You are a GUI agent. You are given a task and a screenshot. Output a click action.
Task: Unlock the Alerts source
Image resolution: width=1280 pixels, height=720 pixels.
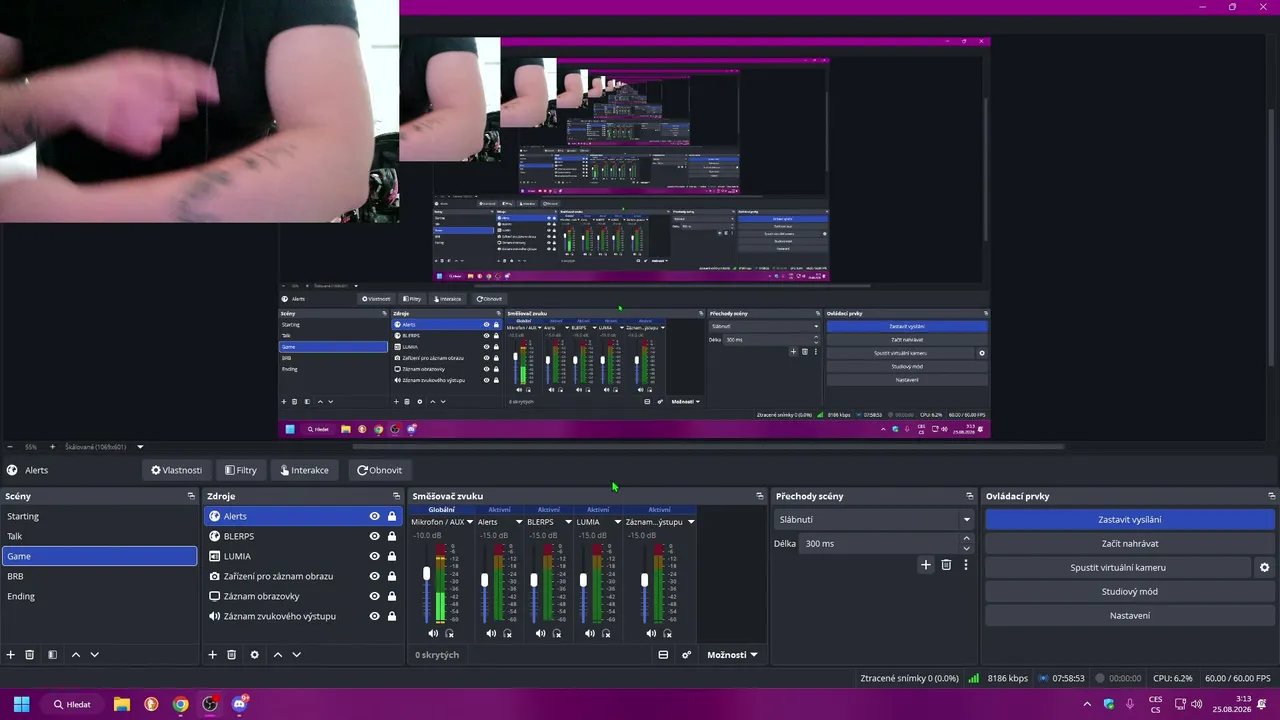(x=392, y=516)
